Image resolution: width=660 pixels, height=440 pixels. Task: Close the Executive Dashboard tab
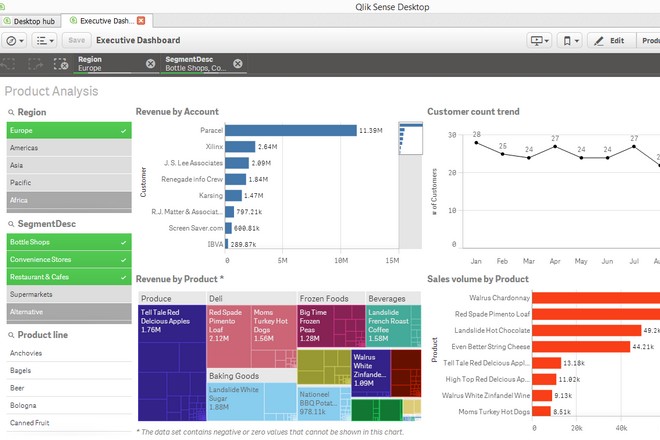coord(141,20)
